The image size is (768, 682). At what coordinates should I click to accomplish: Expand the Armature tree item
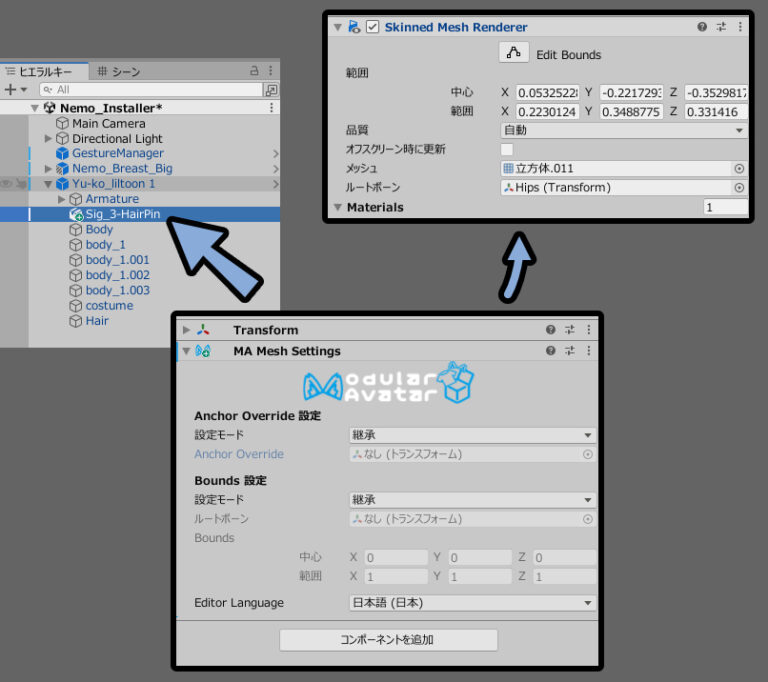click(x=62, y=199)
